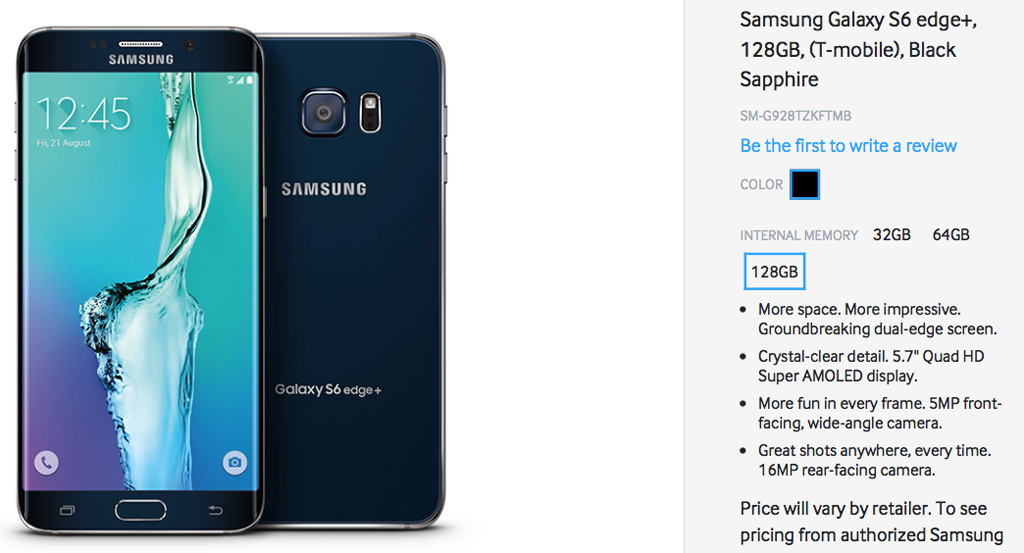Click the rear camera lens on phone back

(x=323, y=113)
